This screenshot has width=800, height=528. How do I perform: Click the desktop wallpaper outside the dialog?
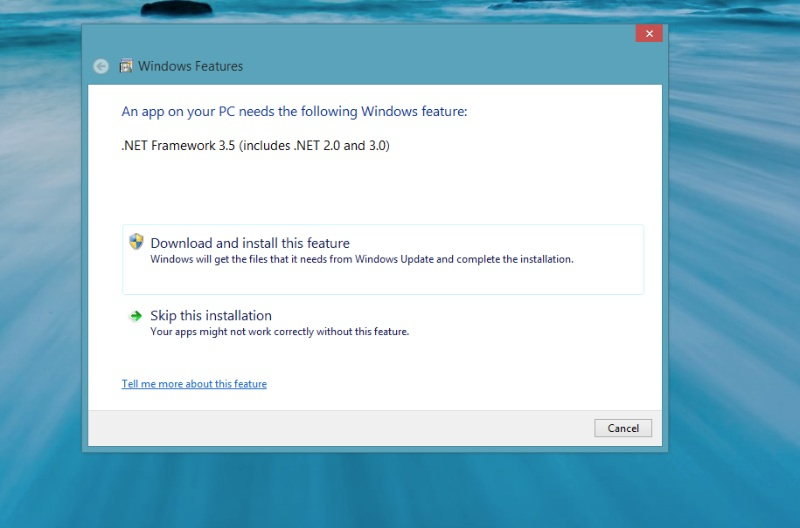pyautogui.click(x=730, y=300)
